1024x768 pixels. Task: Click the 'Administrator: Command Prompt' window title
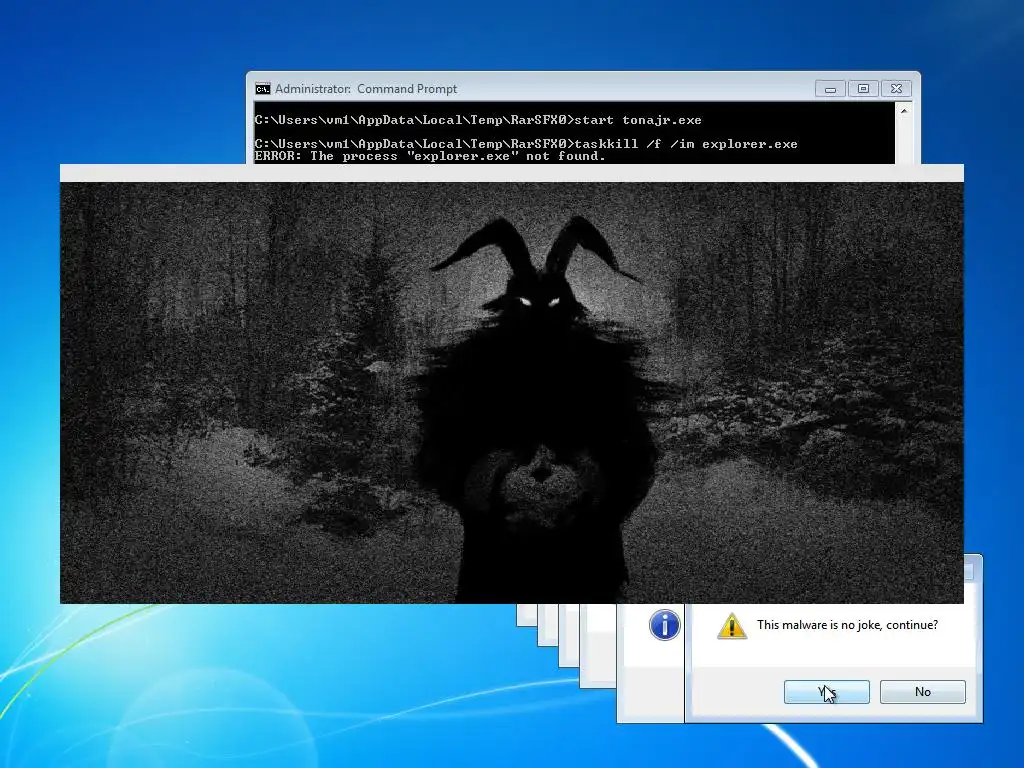click(x=366, y=89)
